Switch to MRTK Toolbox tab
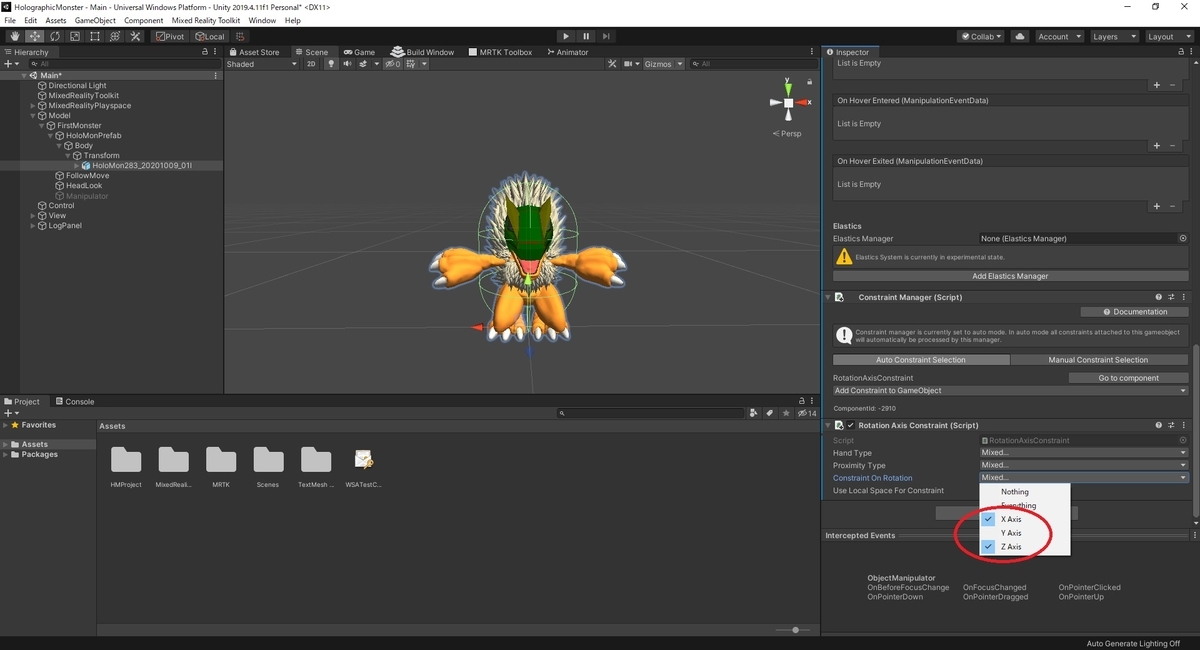The image size is (1200, 650). 502,52
